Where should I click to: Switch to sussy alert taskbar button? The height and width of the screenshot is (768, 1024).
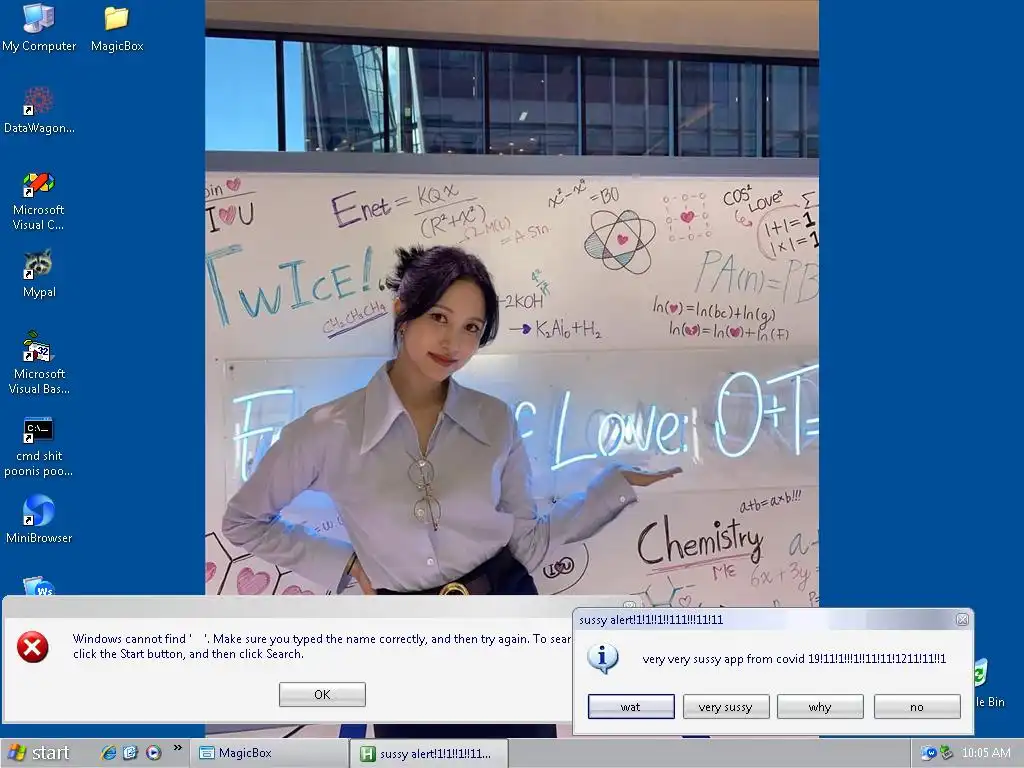pyautogui.click(x=428, y=754)
